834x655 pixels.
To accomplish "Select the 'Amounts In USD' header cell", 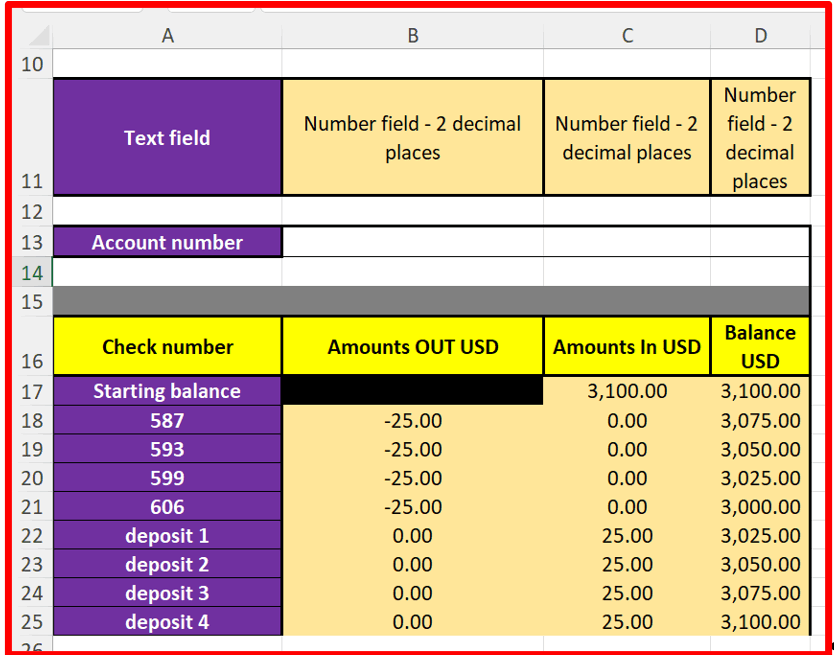I will click(x=627, y=346).
